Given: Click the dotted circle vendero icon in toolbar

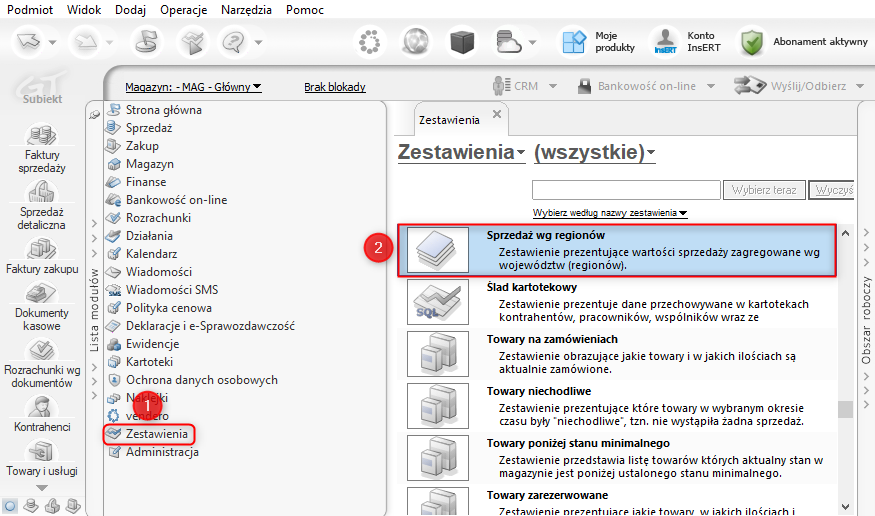Looking at the screenshot, I should point(369,42).
